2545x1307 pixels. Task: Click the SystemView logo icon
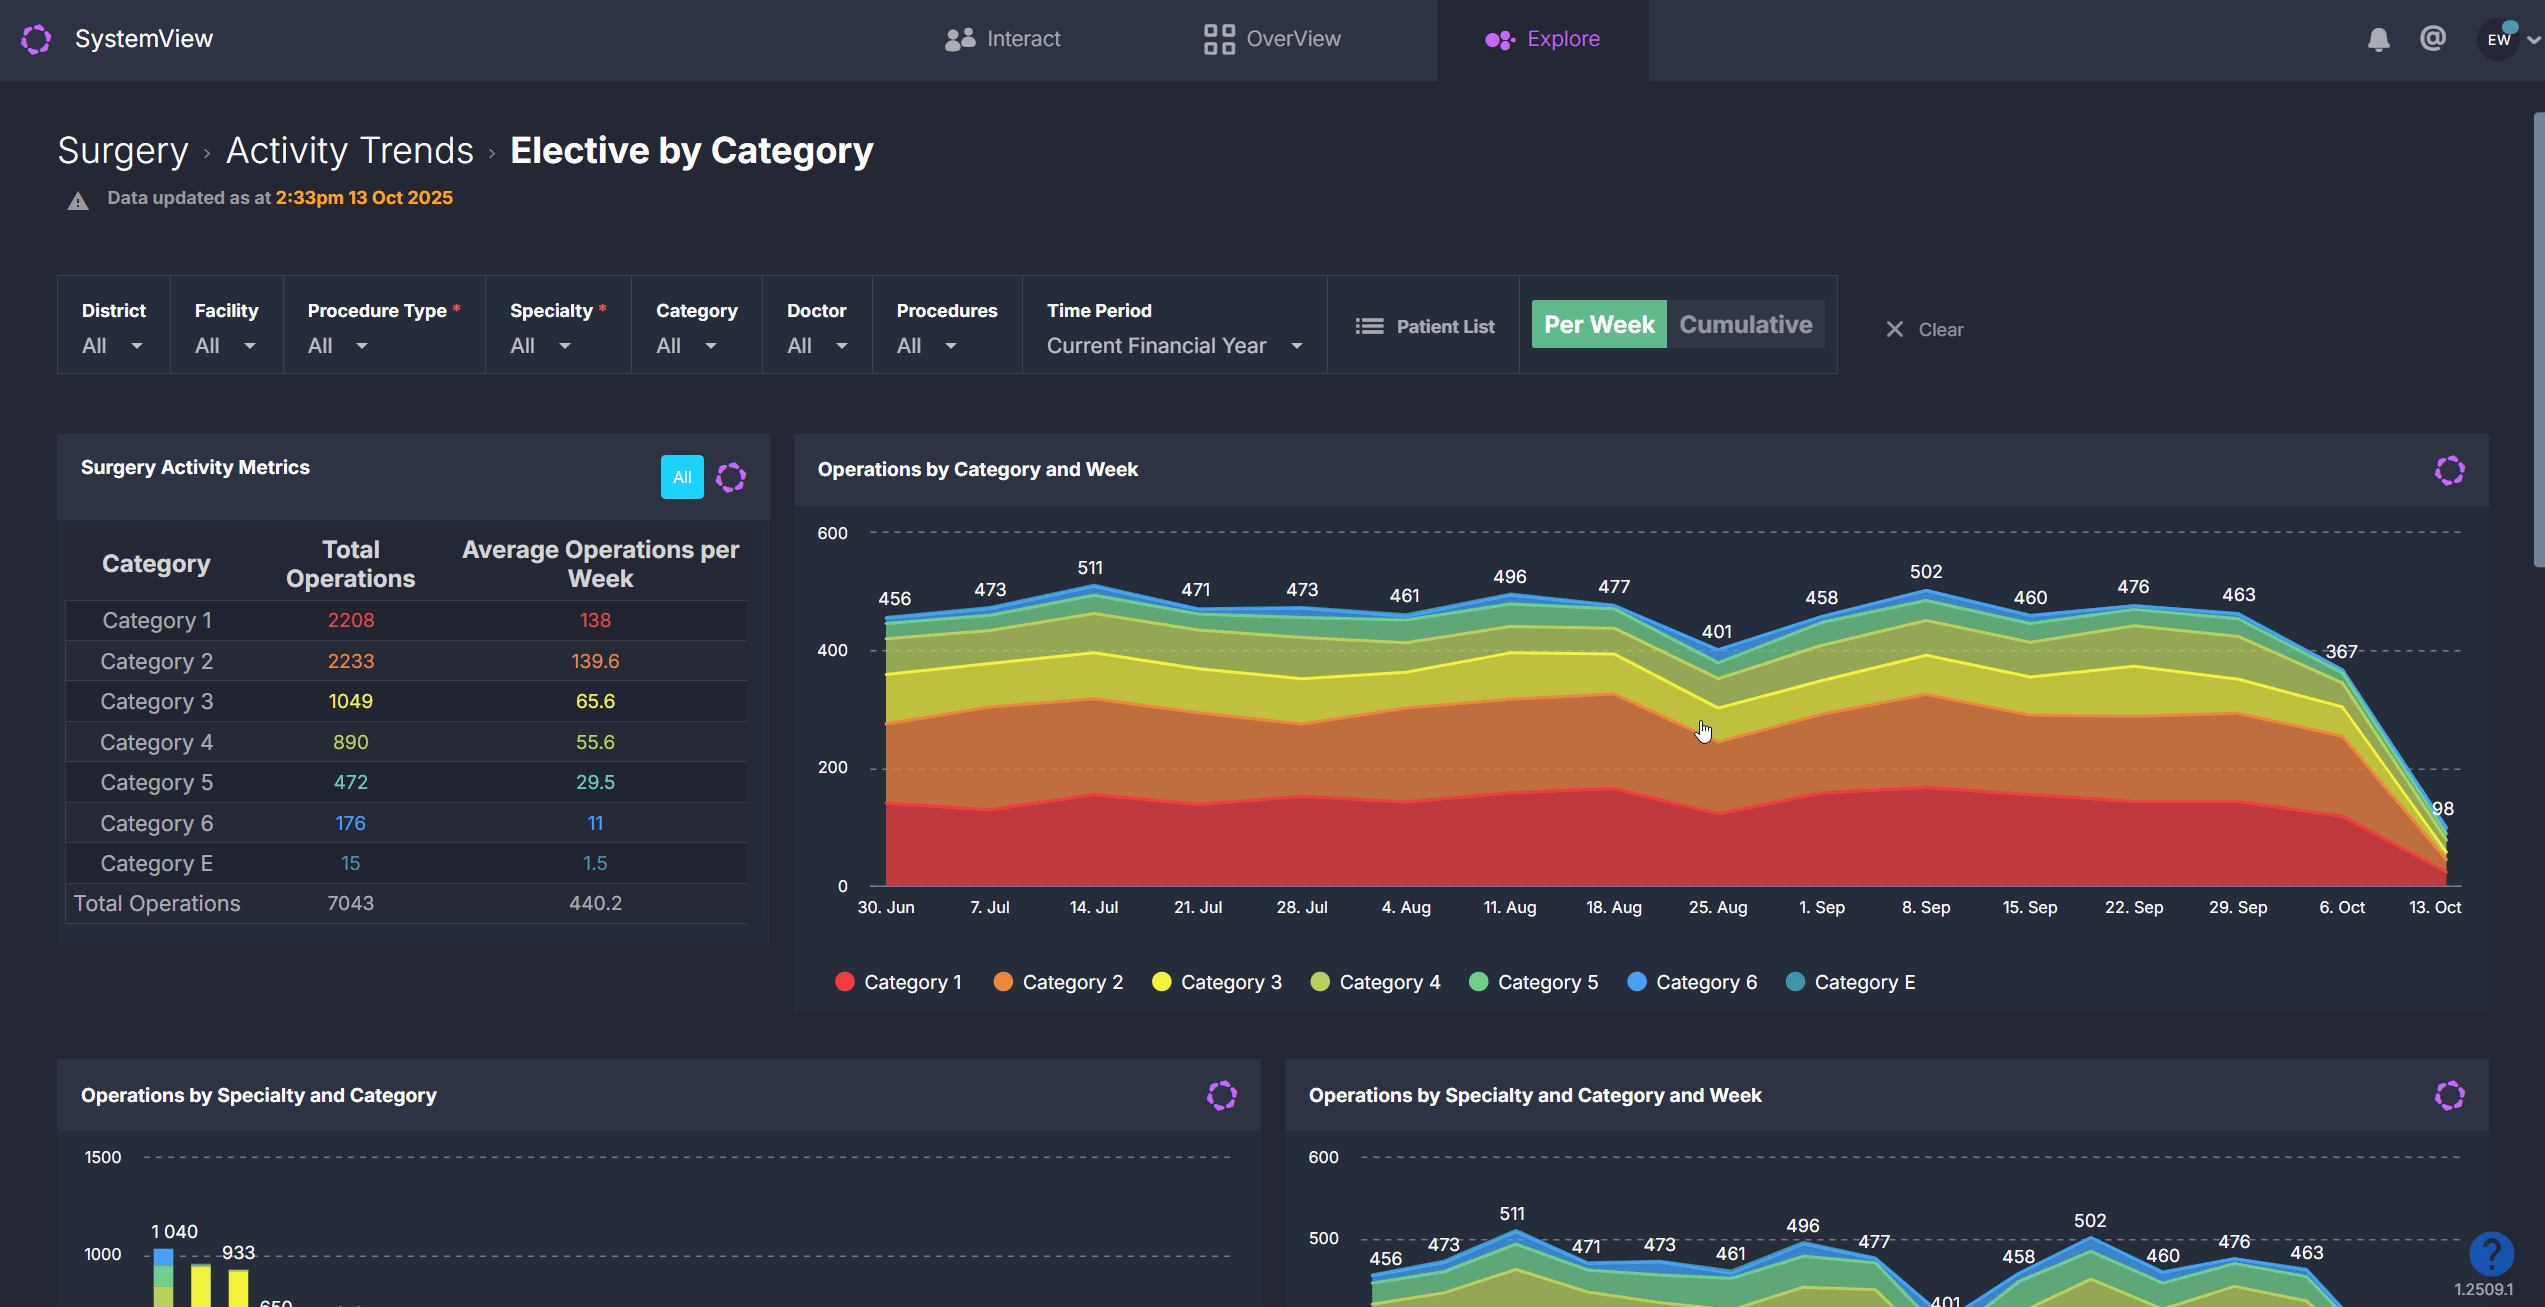(36, 39)
